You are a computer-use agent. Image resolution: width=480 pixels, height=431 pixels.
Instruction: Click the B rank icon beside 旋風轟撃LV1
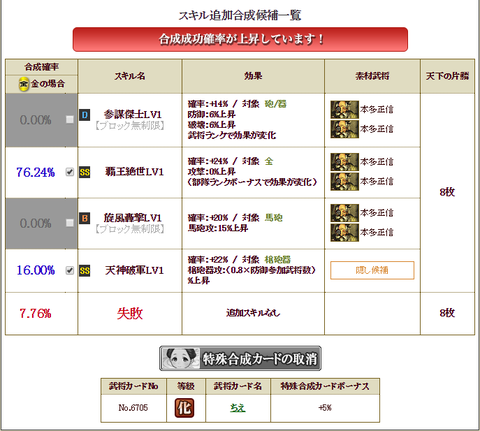(84, 218)
